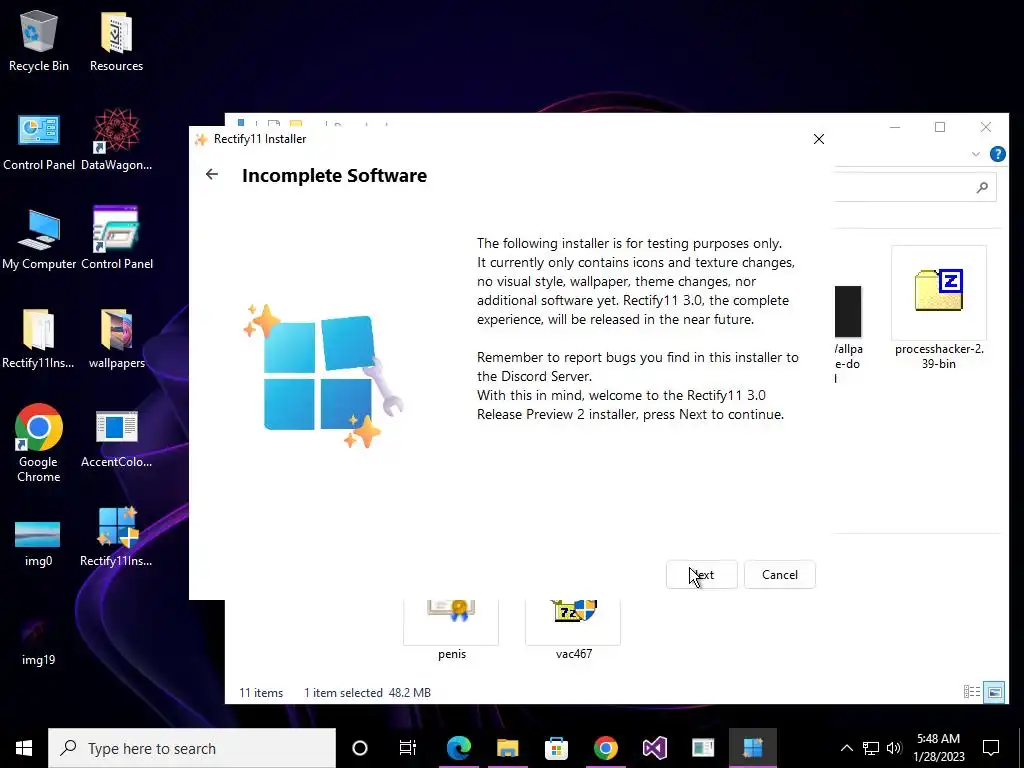The height and width of the screenshot is (768, 1024).
Task: Open the taskbar app beside Visual Studio
Action: [703, 748]
